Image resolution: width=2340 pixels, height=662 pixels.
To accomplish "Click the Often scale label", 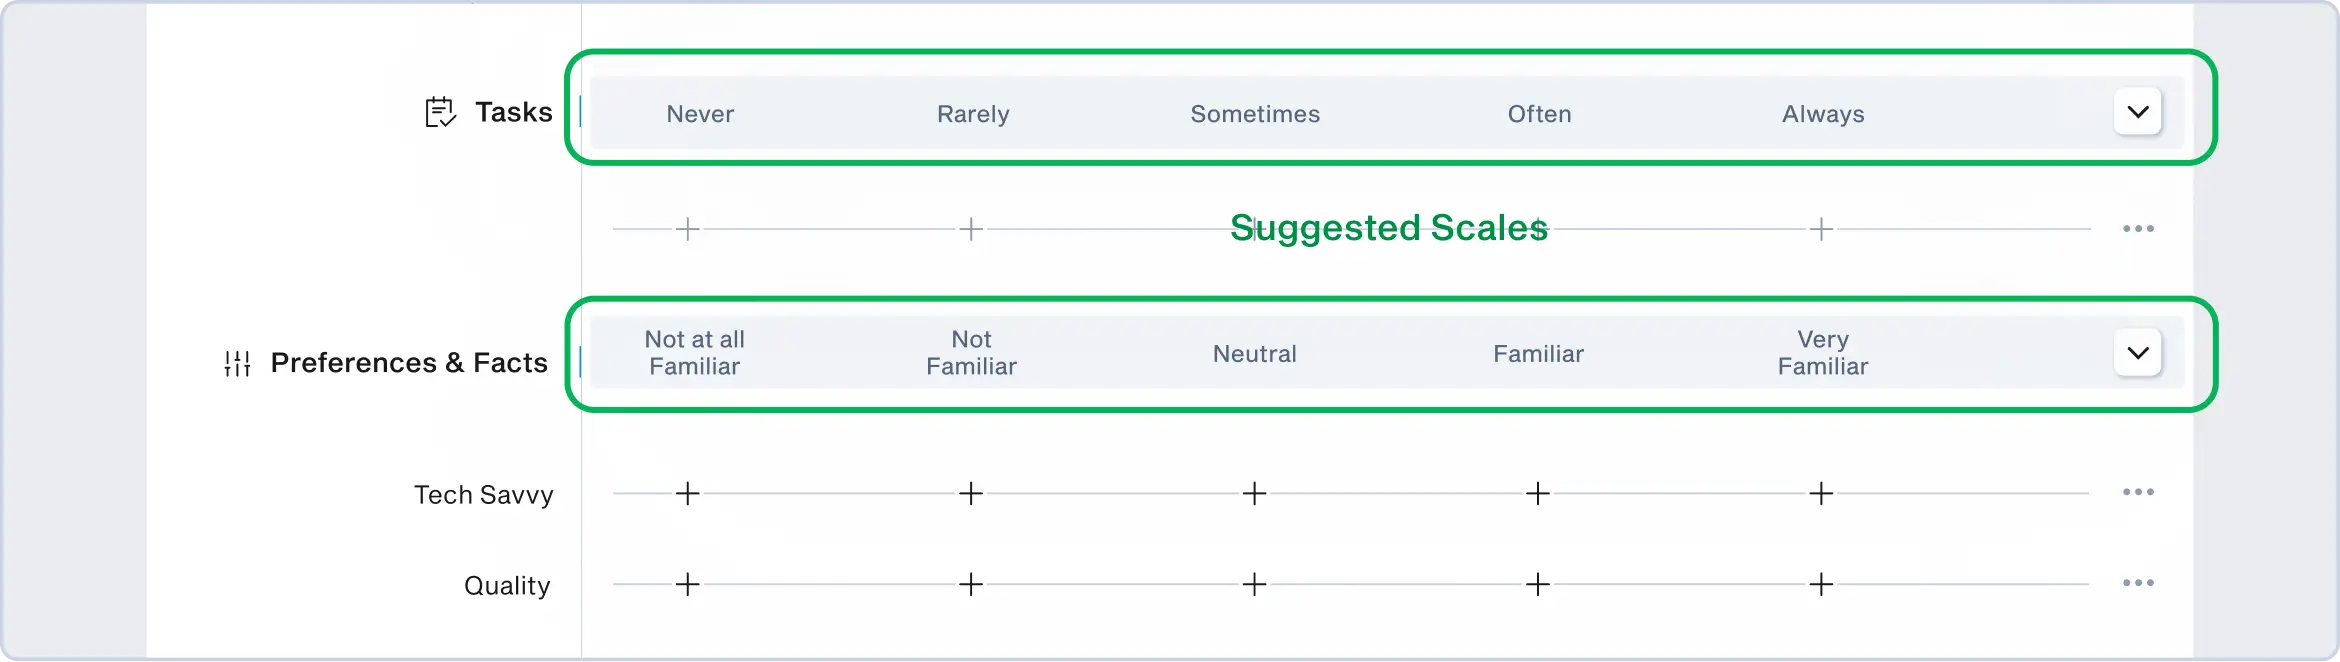I will (1539, 114).
